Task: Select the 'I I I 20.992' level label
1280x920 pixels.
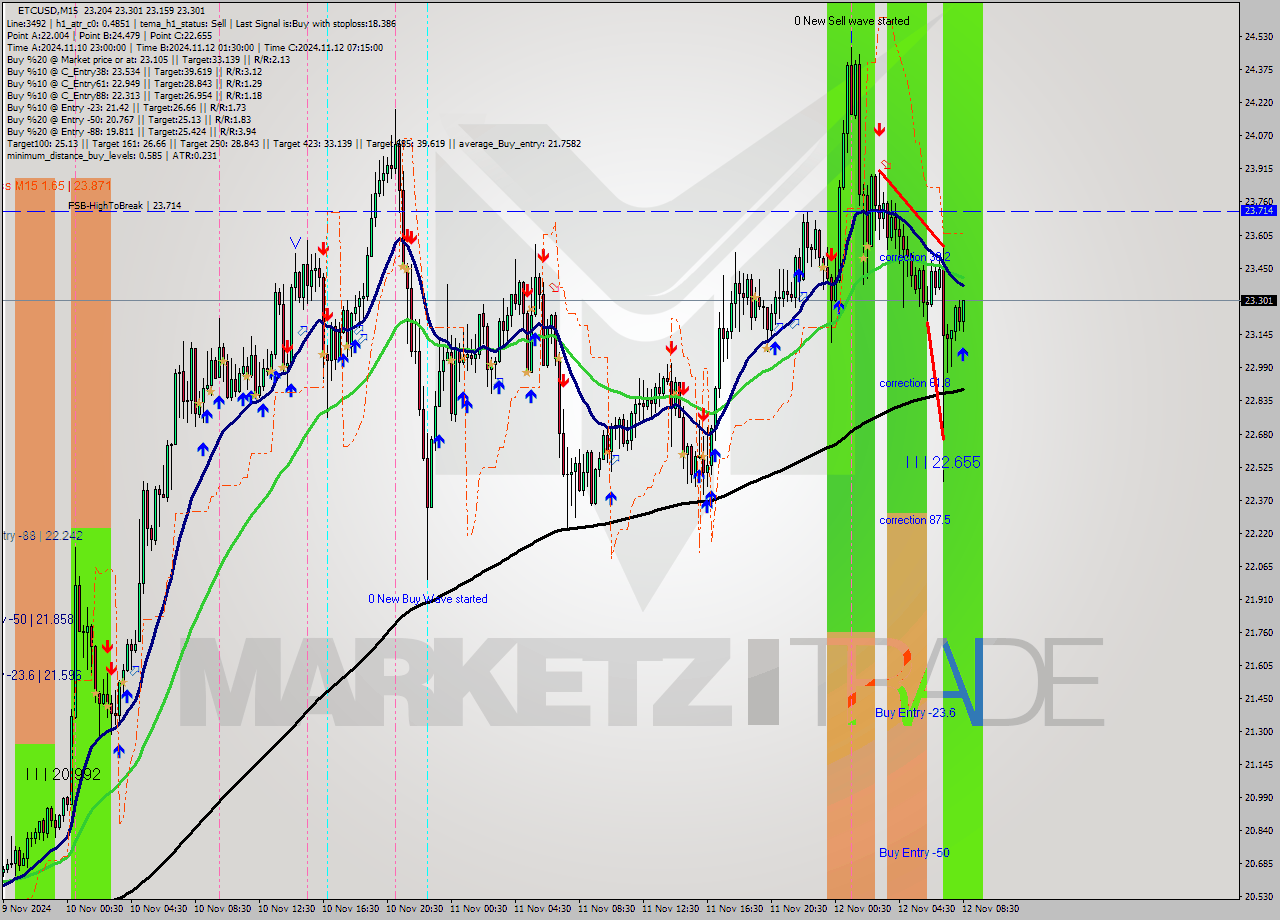Action: click(x=63, y=774)
